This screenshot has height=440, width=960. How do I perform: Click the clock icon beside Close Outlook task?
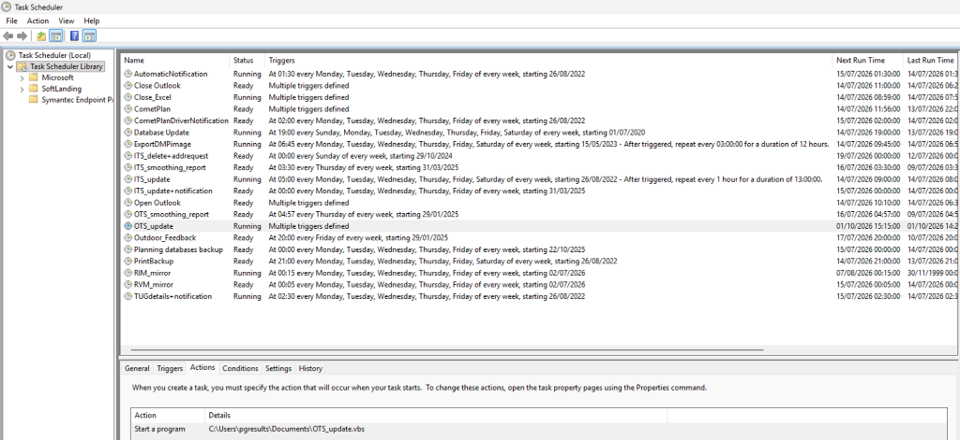(x=128, y=86)
